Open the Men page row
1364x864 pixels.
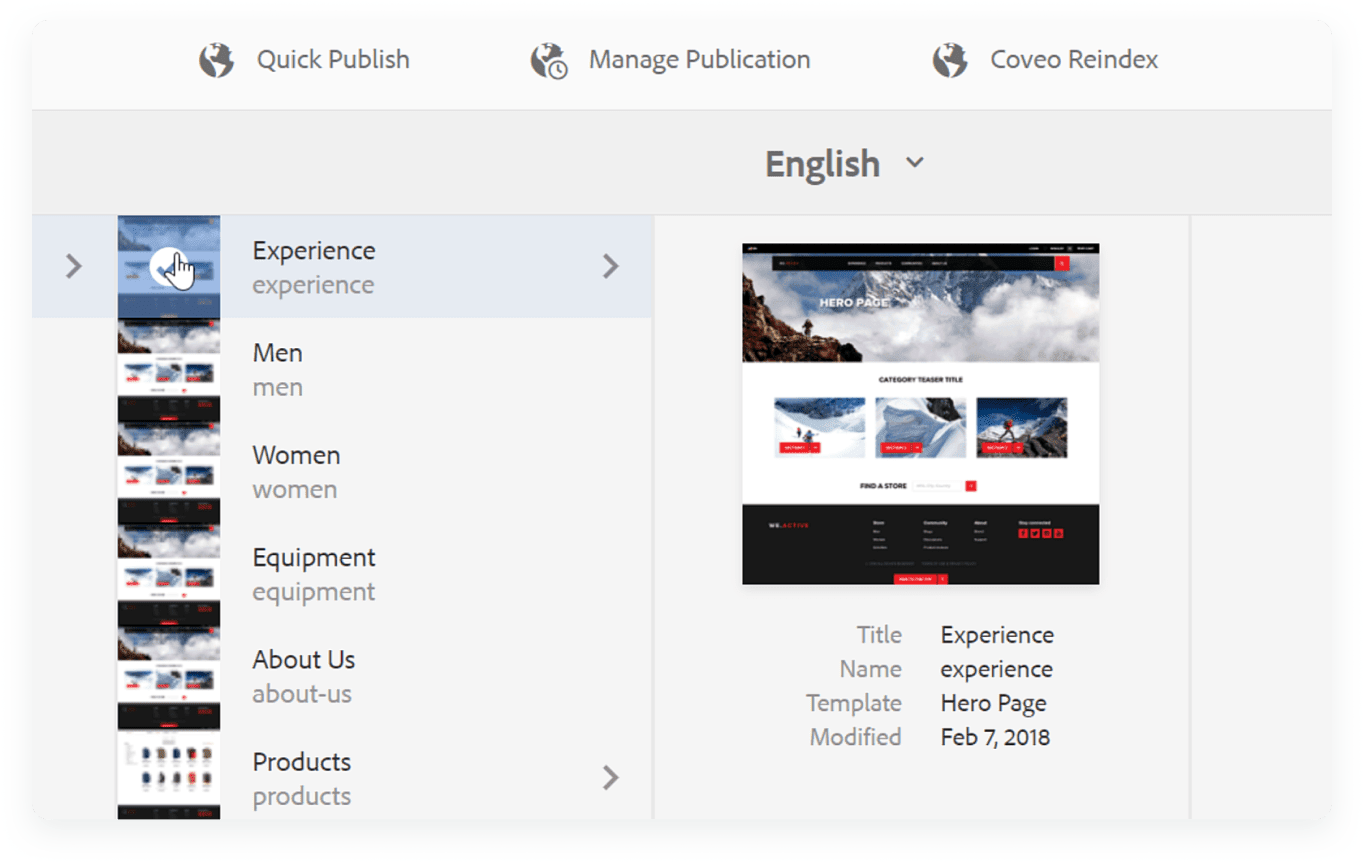coord(342,369)
